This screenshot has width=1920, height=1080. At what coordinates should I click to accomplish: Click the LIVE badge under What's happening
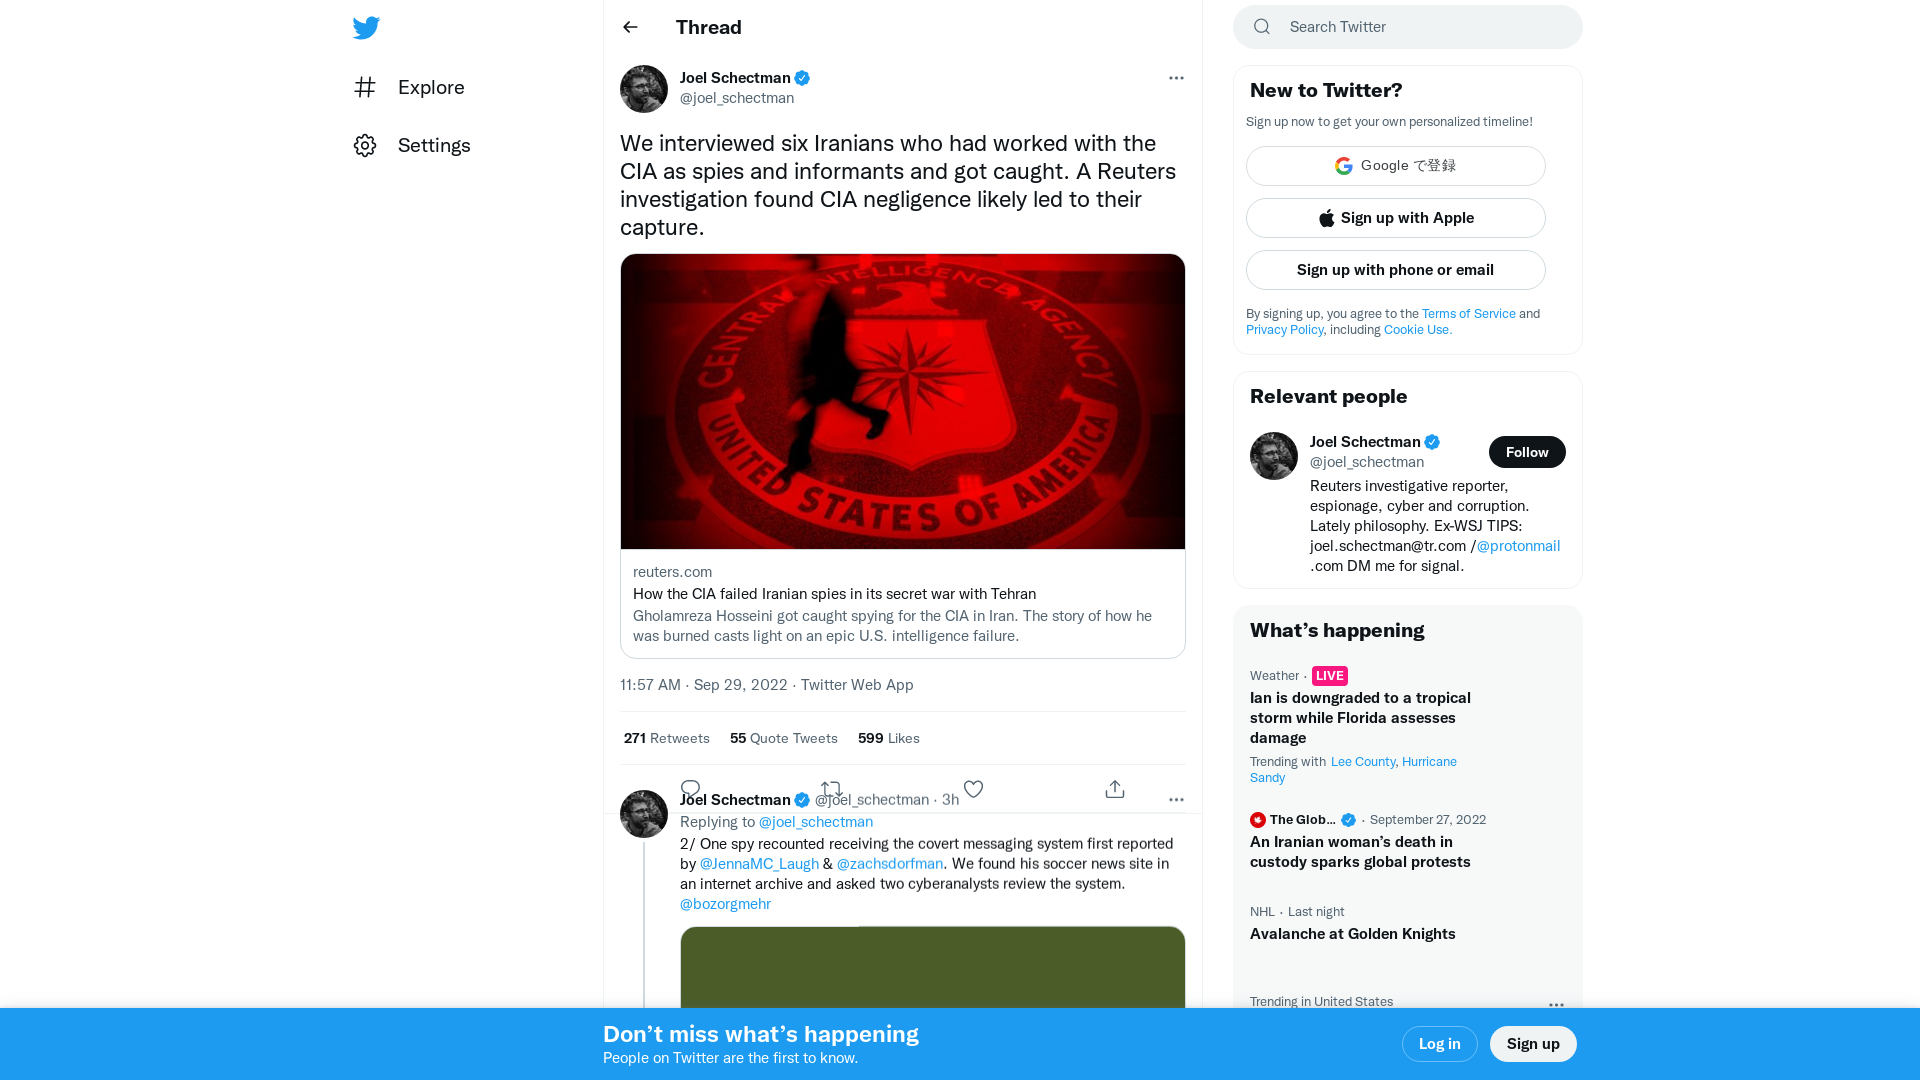(x=1330, y=675)
